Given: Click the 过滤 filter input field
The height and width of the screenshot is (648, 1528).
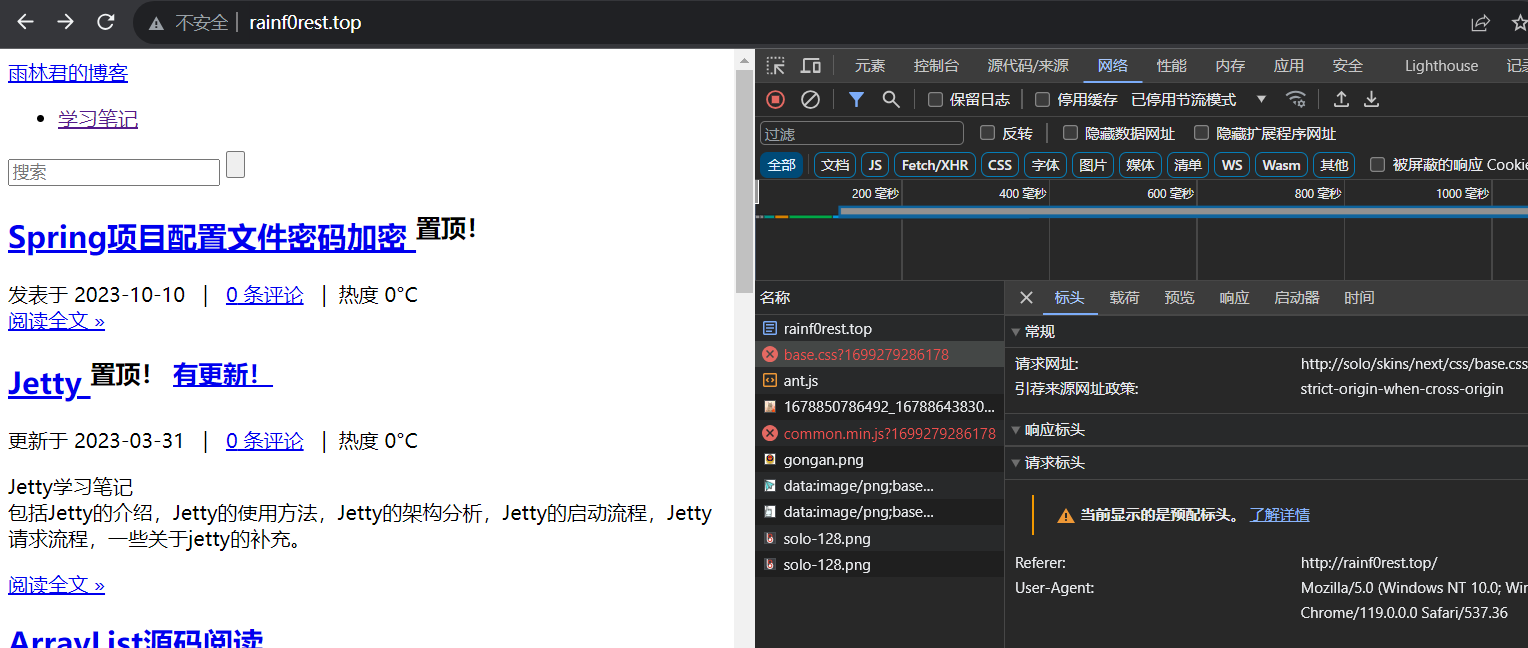Looking at the screenshot, I should click(861, 134).
